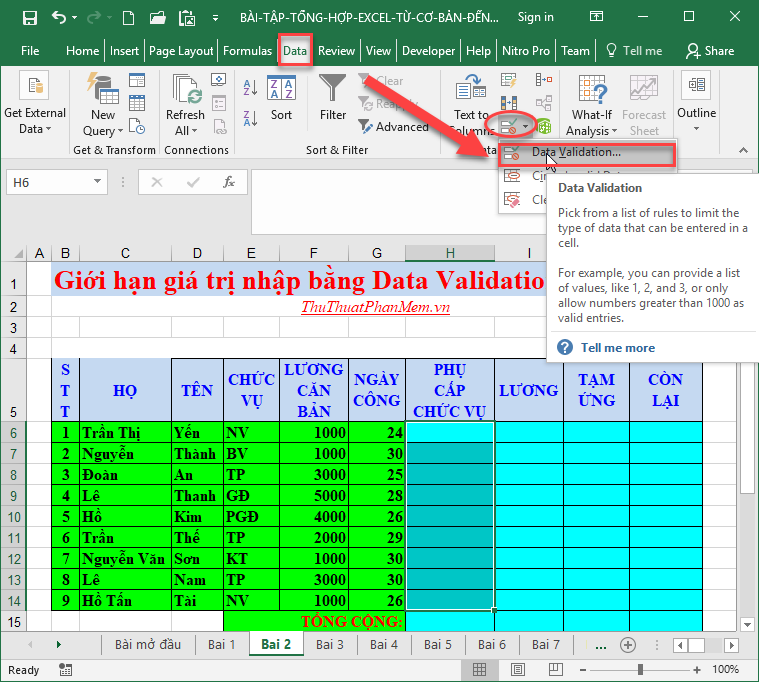Image resolution: width=759 pixels, height=682 pixels.
Task: Click the macro recording status bar icon
Action: tap(65, 670)
